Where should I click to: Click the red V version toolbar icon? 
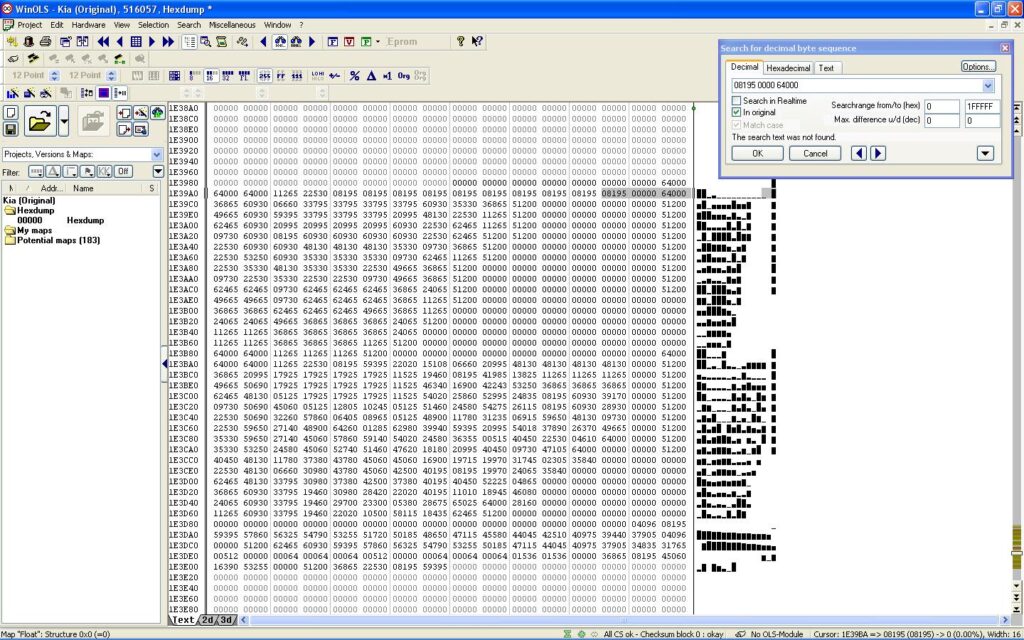pyautogui.click(x=349, y=42)
